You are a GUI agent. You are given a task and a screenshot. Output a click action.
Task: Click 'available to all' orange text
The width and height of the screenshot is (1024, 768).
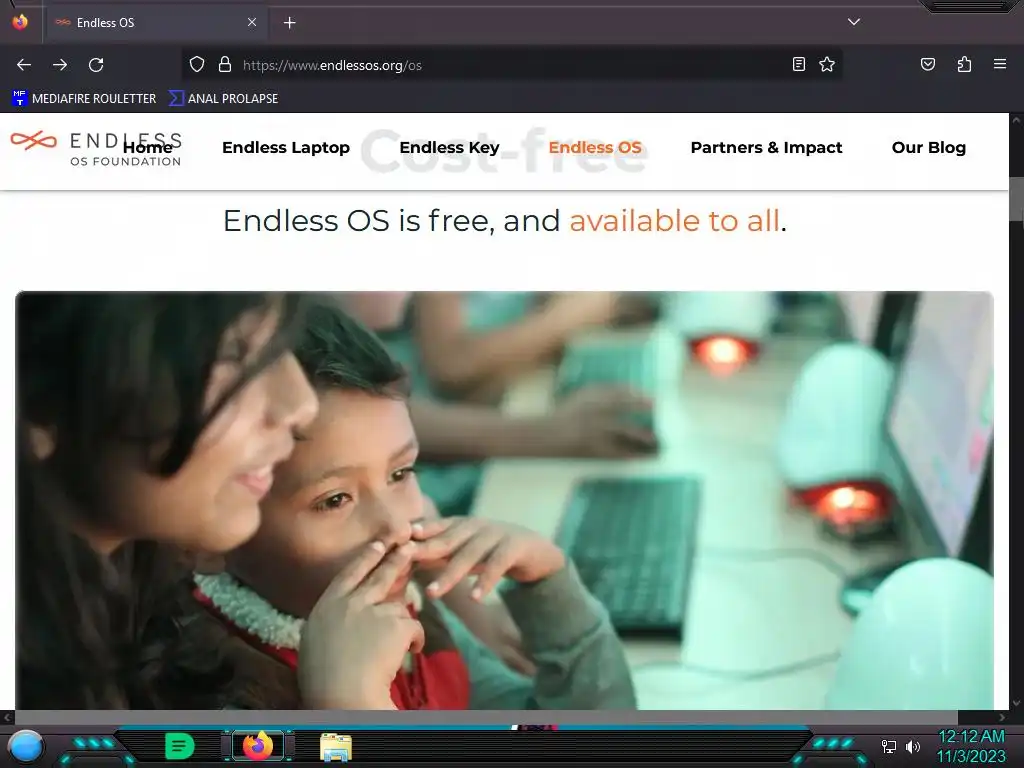(x=675, y=221)
